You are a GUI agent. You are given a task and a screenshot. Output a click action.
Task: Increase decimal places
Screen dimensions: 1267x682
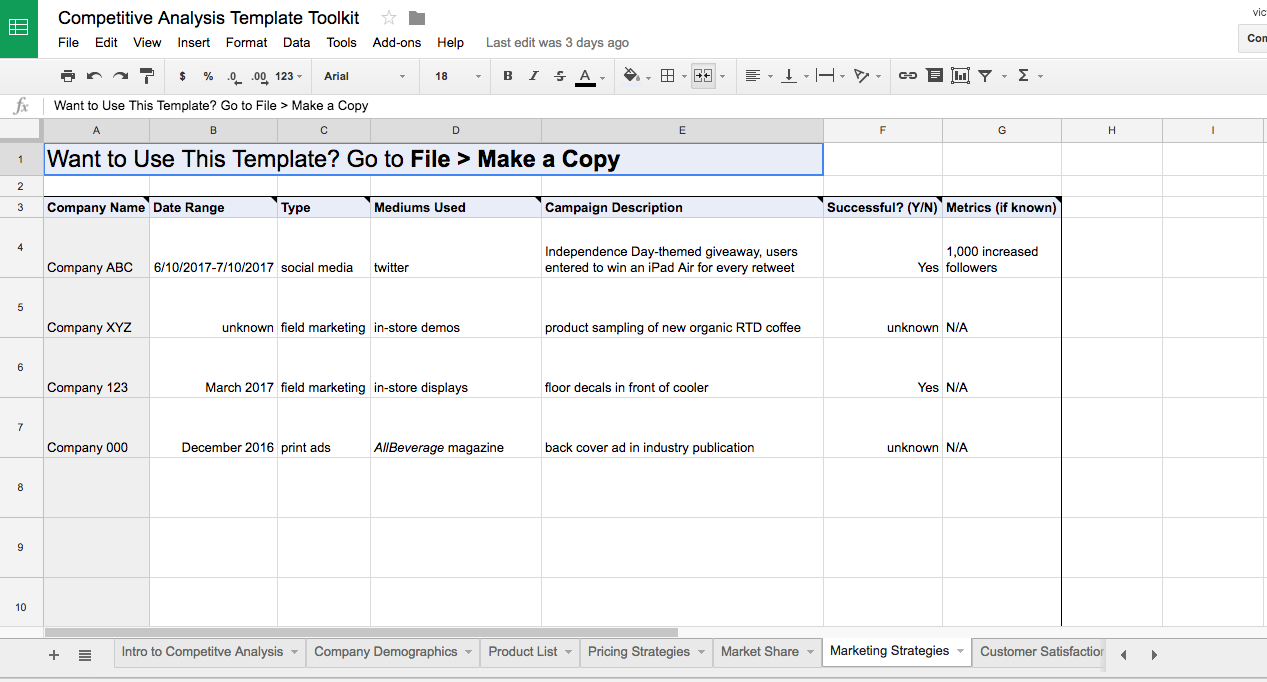coord(259,76)
